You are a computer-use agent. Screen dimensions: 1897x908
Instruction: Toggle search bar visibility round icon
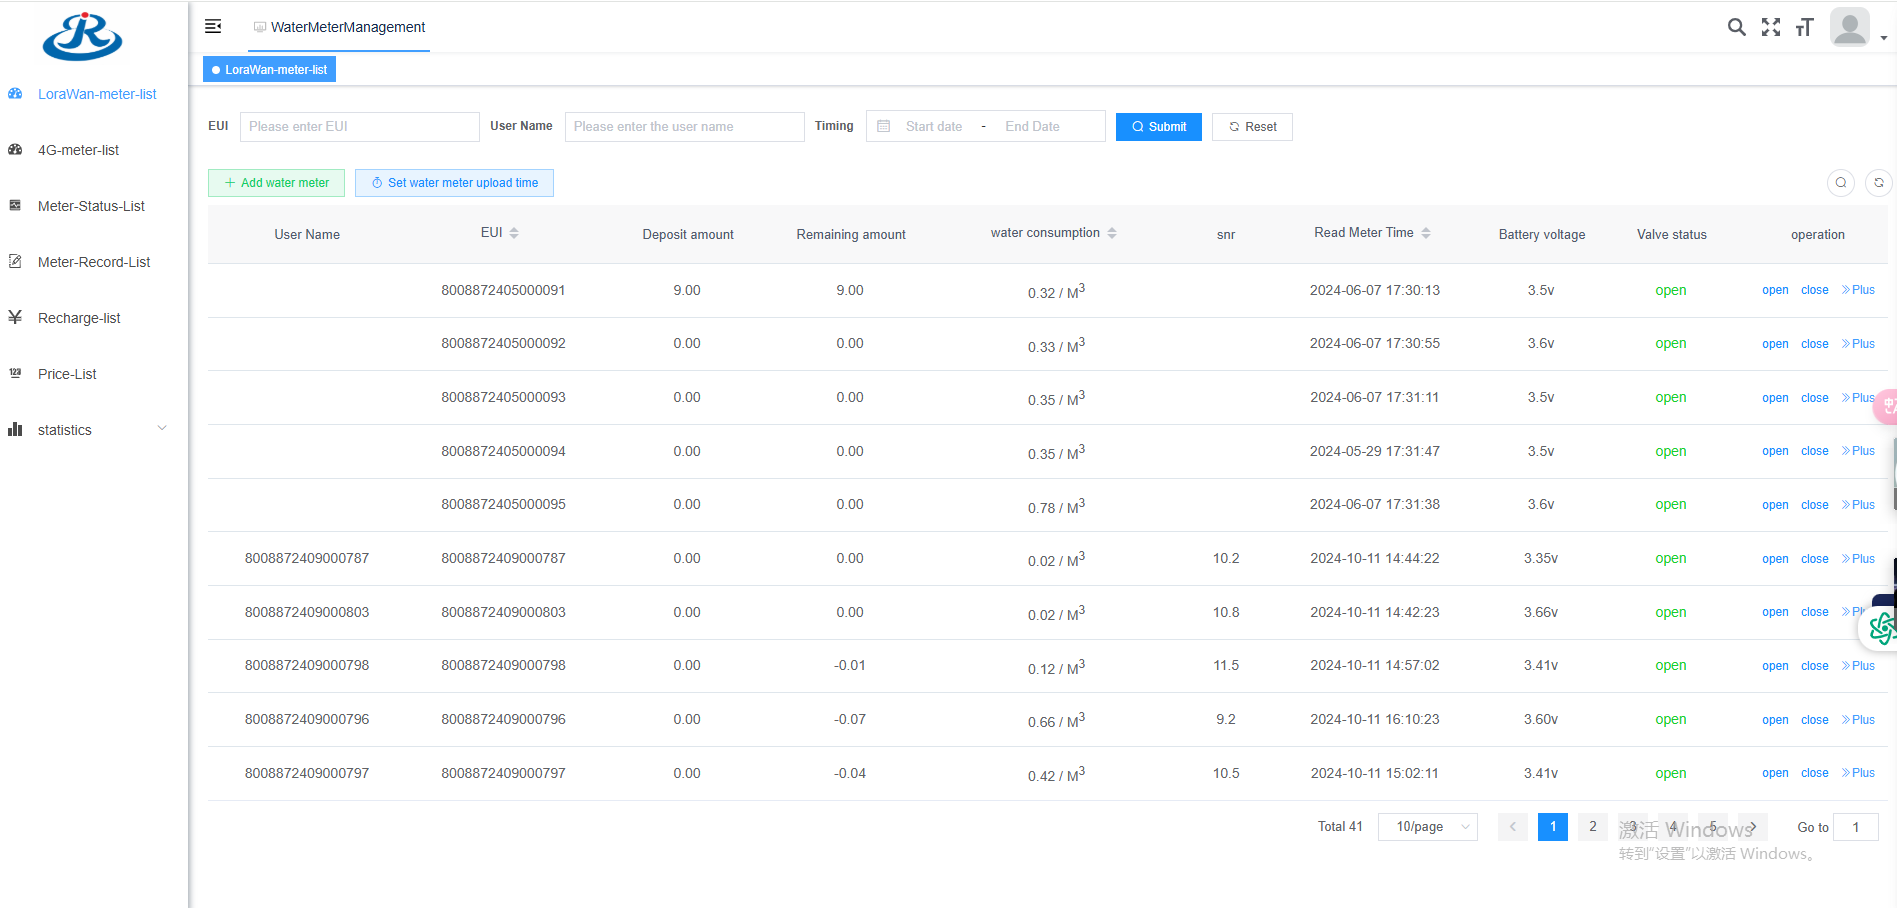click(1841, 182)
